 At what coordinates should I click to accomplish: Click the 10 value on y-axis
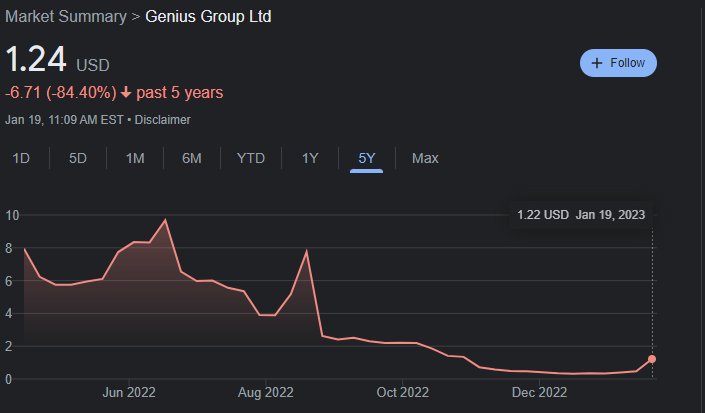(12, 215)
